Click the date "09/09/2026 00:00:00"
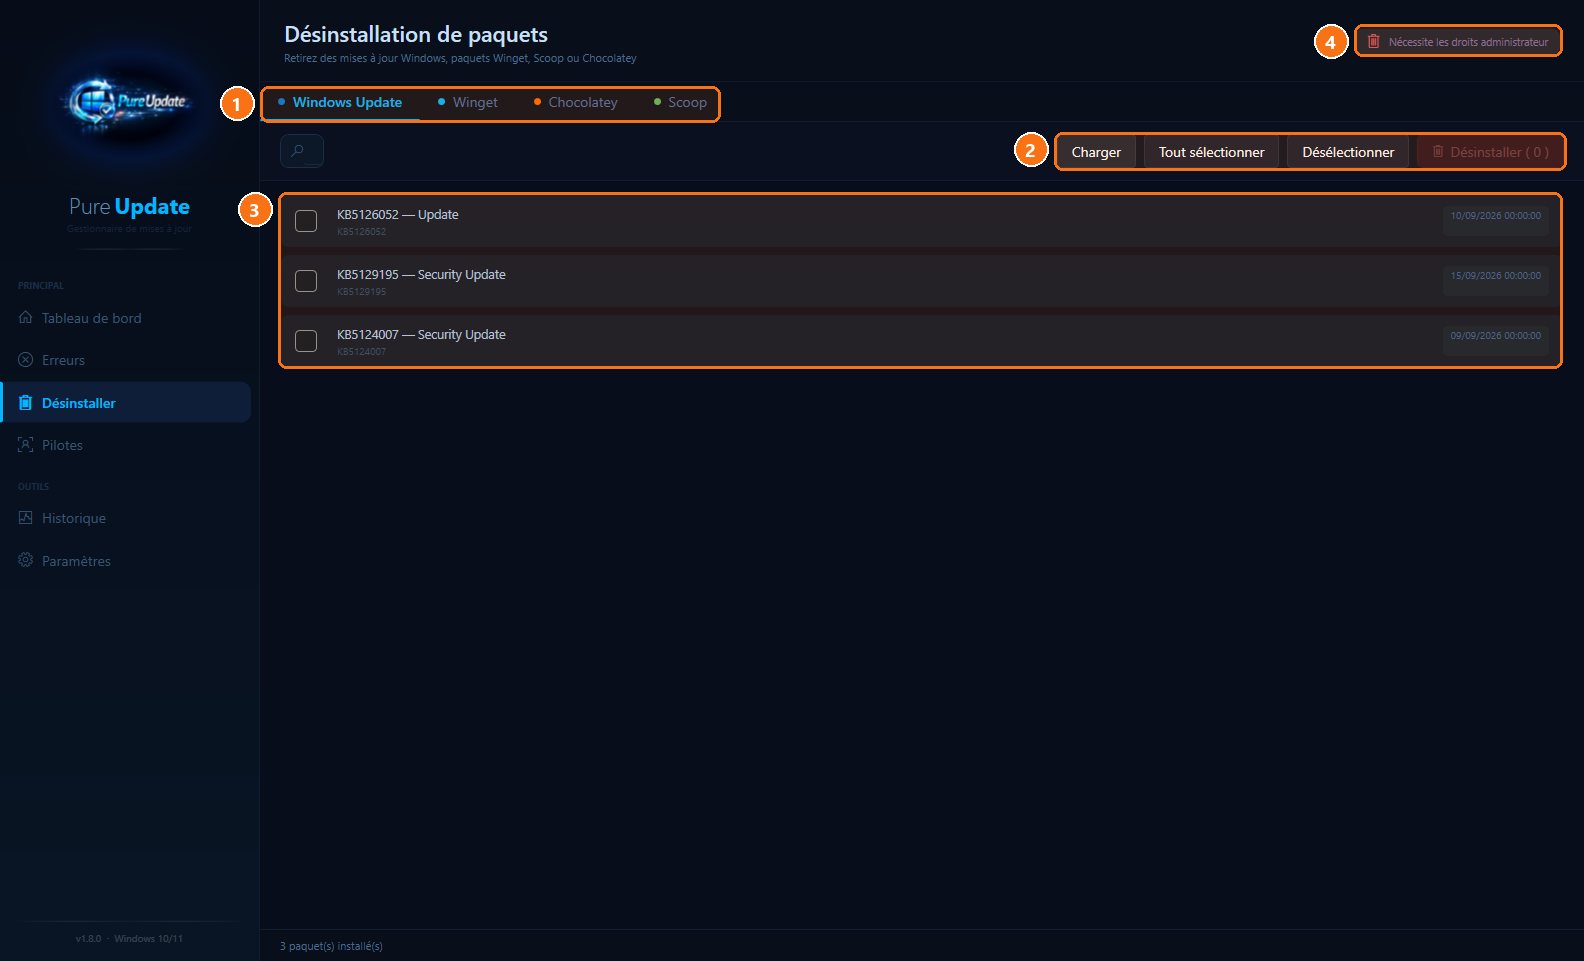 [1495, 336]
